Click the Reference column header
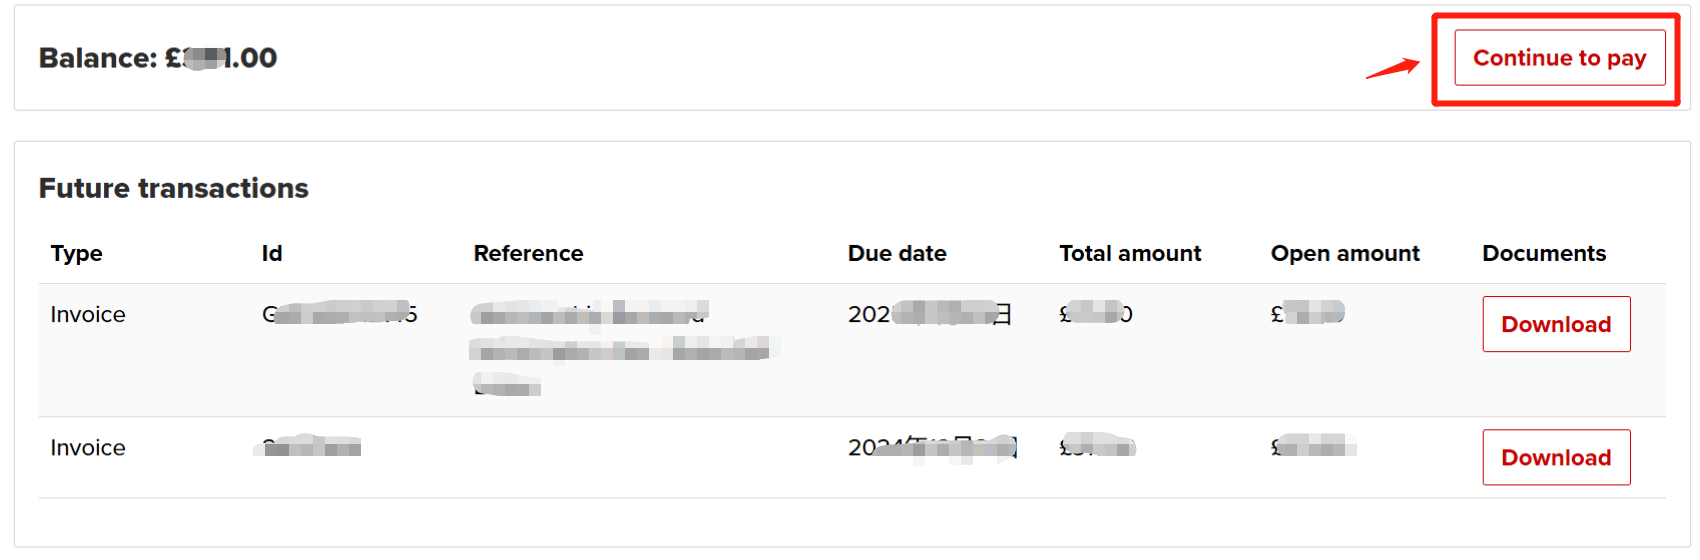The image size is (1700, 560). click(528, 254)
